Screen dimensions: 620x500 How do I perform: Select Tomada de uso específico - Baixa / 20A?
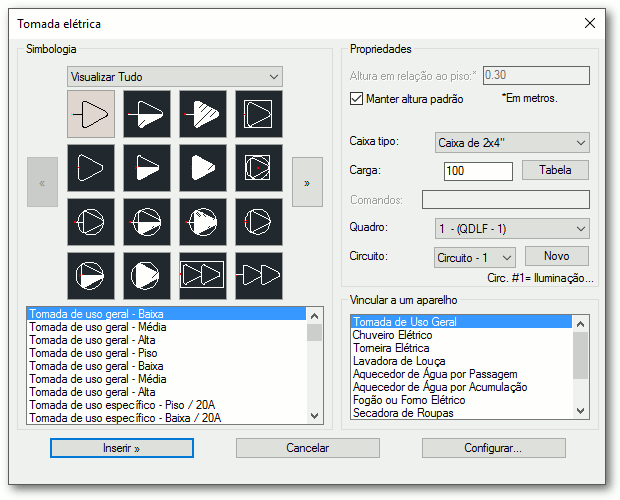[x=166, y=418]
